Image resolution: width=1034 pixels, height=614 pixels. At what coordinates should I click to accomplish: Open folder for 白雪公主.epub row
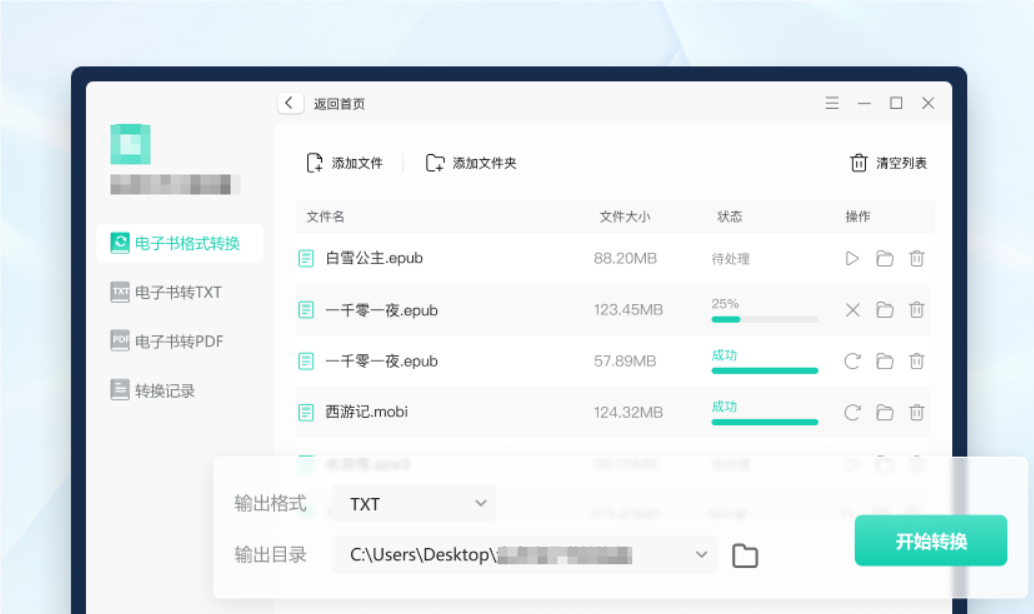click(884, 259)
